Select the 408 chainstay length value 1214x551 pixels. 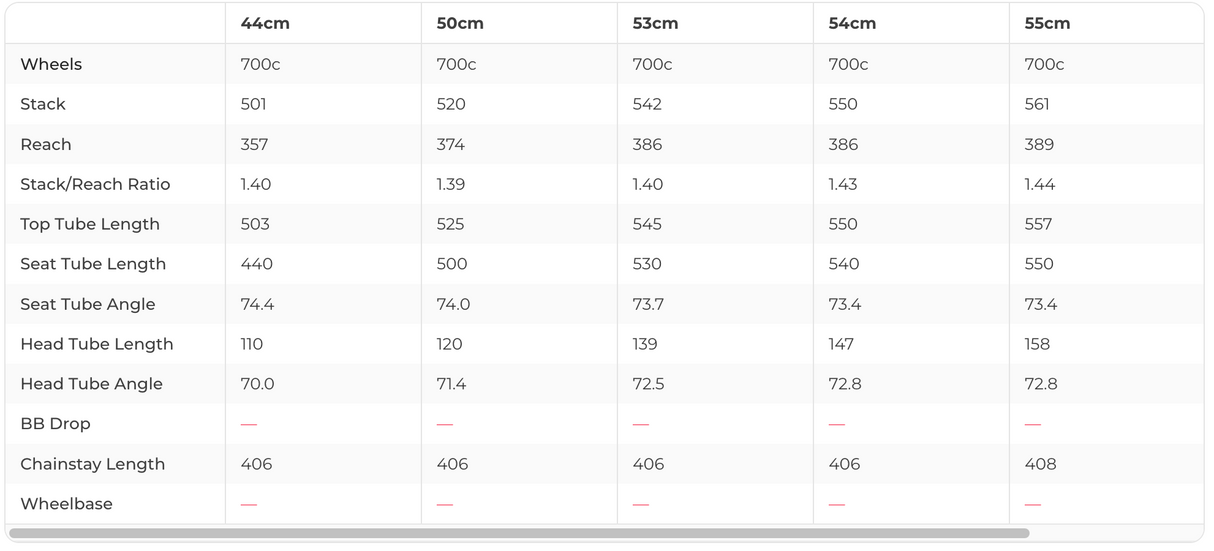[x=1040, y=464]
